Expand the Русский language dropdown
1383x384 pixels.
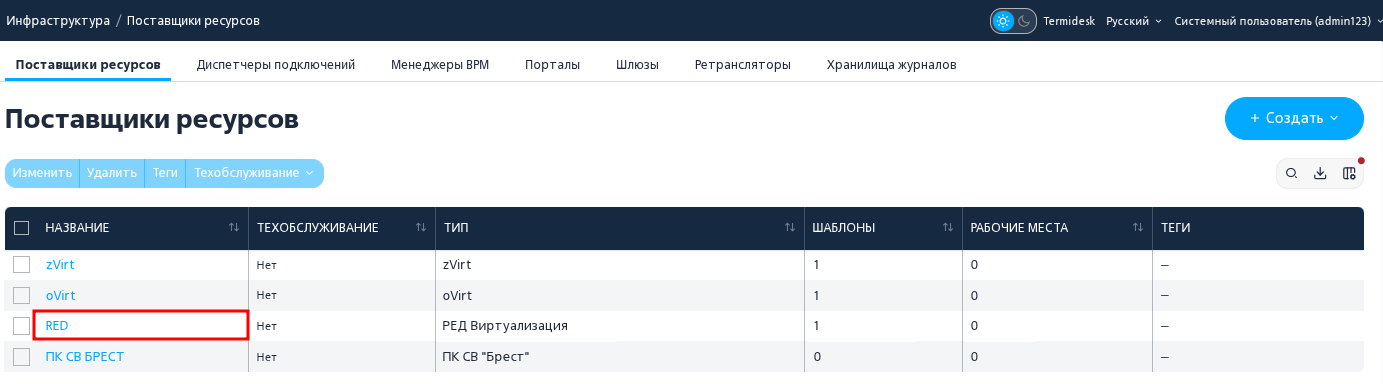1134,21
